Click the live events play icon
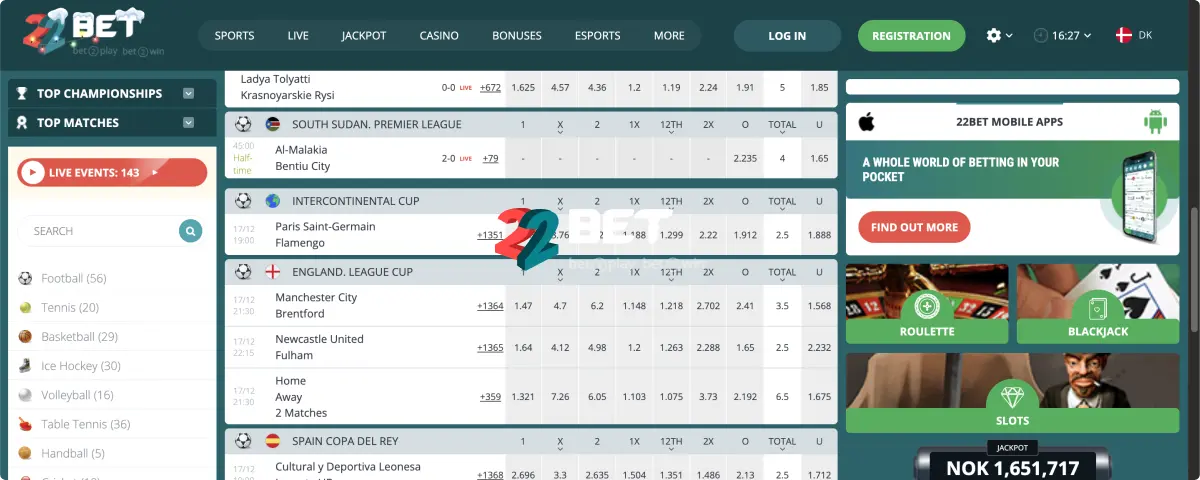 (x=33, y=173)
